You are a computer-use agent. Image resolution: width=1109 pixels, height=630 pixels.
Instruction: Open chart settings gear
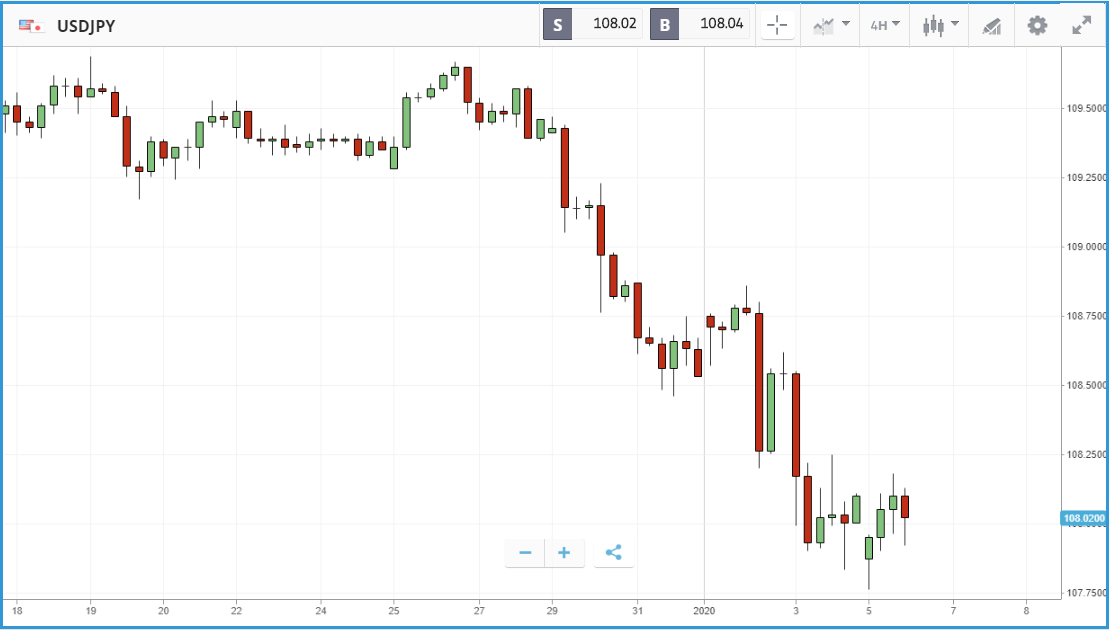click(x=1037, y=25)
